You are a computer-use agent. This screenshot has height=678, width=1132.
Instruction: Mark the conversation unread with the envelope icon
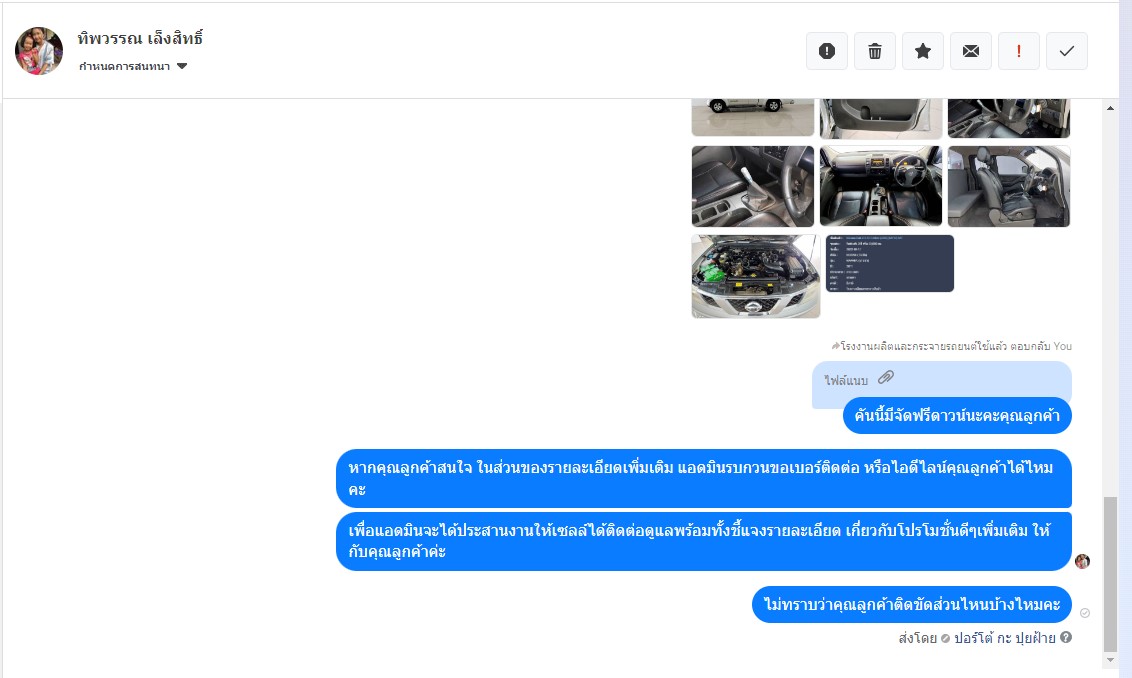pos(970,51)
